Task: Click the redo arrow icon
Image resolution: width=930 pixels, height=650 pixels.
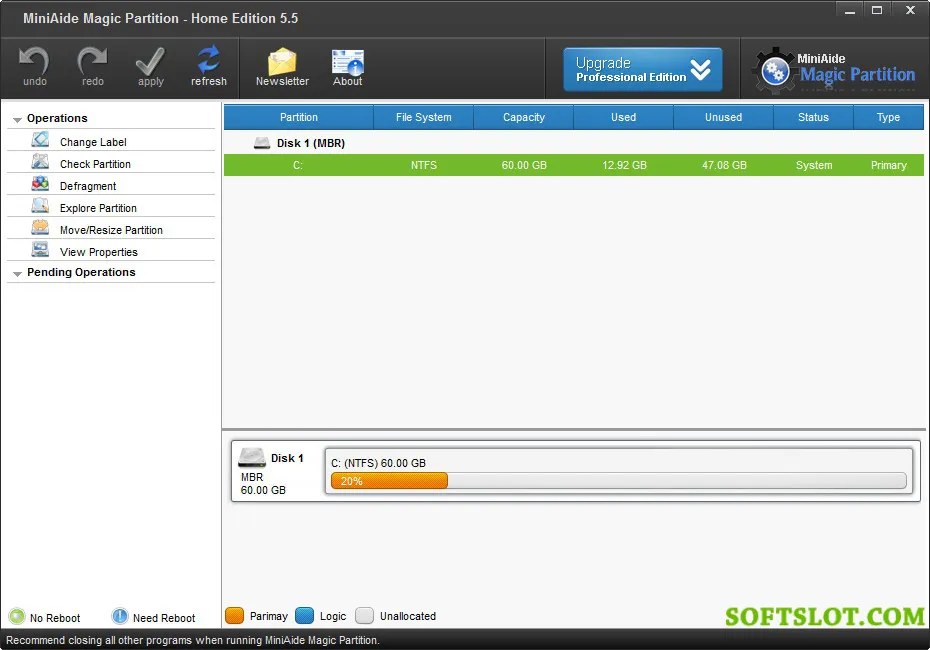Action: coord(93,60)
